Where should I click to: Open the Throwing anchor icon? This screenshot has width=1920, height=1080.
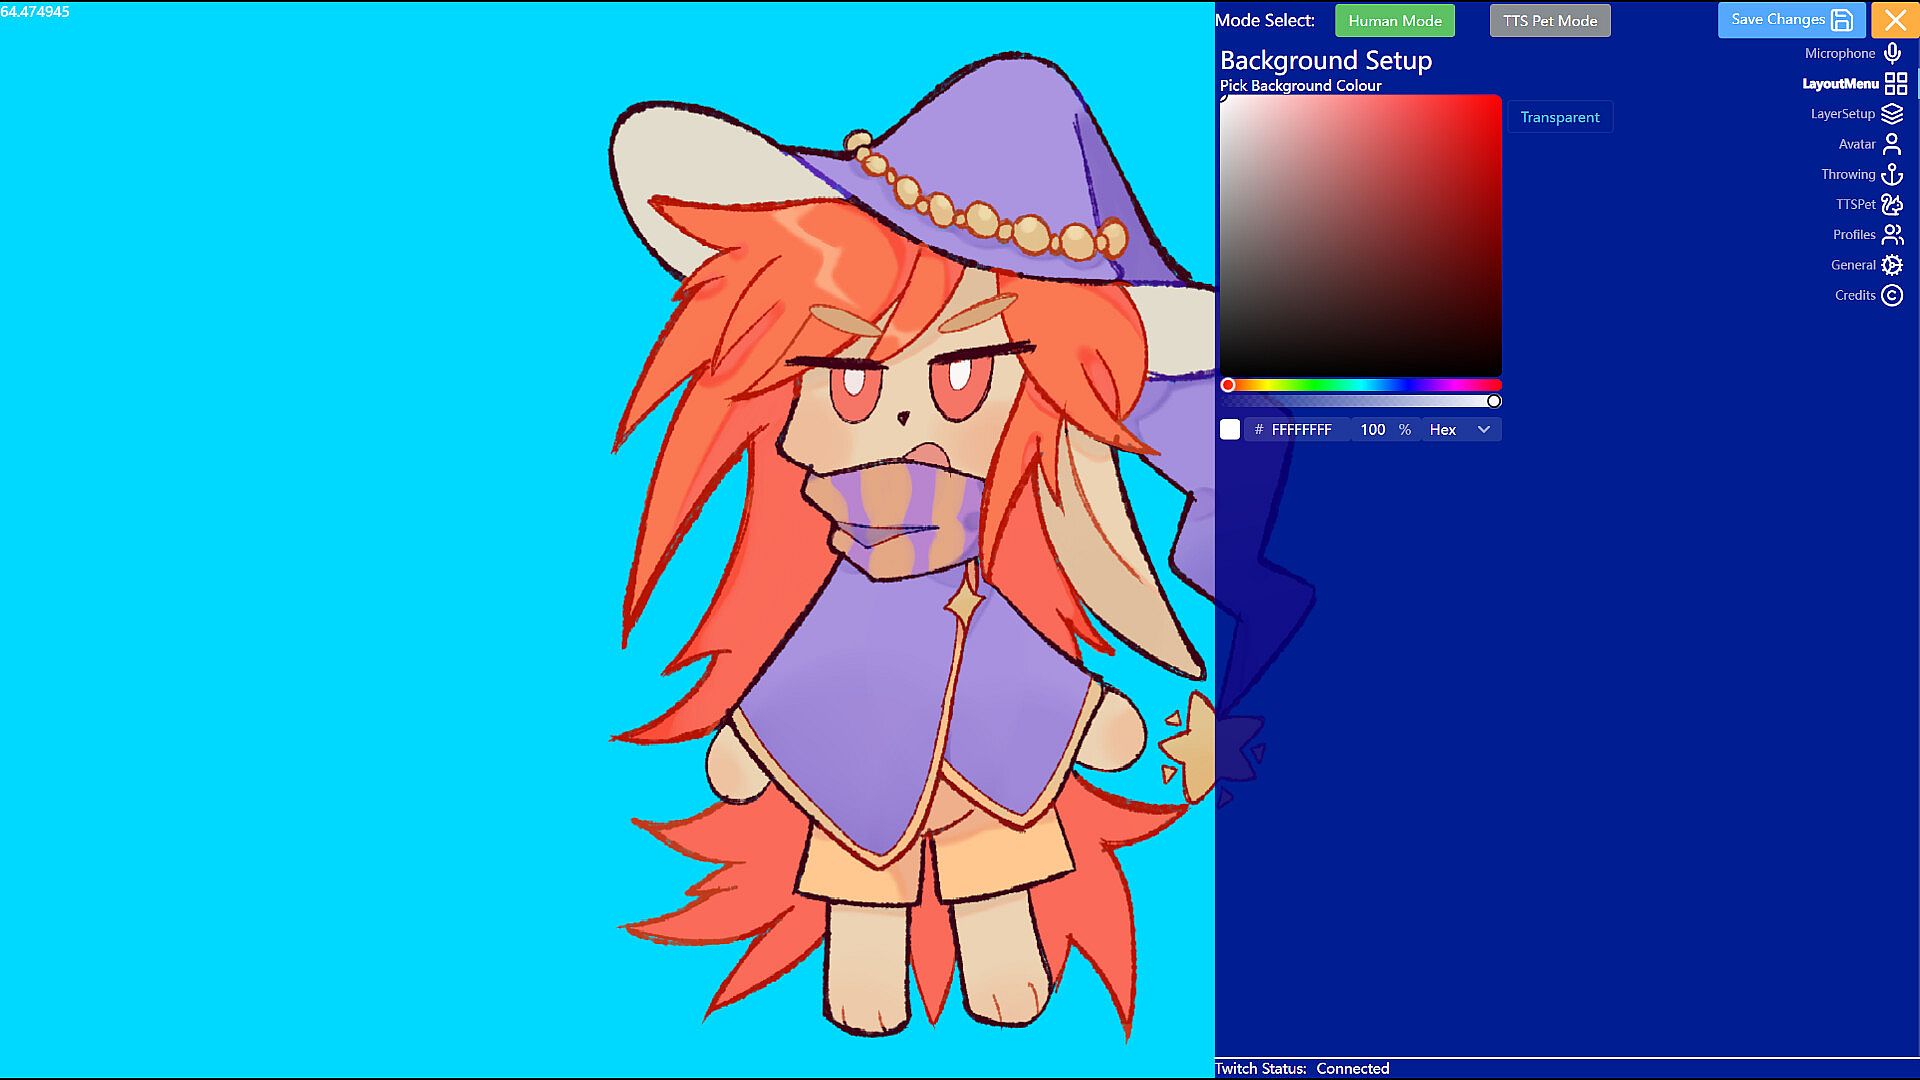[x=1892, y=175]
